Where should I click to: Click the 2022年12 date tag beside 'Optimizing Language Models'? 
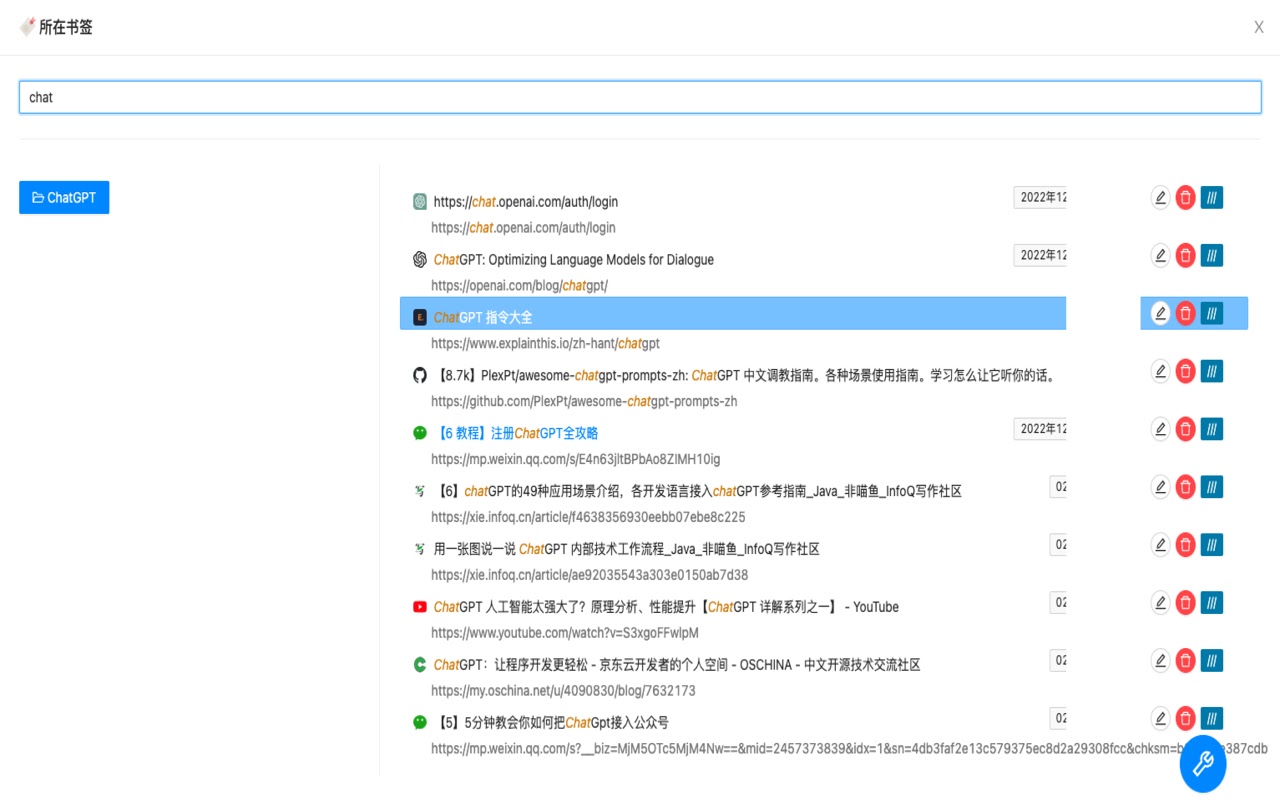1040,256
